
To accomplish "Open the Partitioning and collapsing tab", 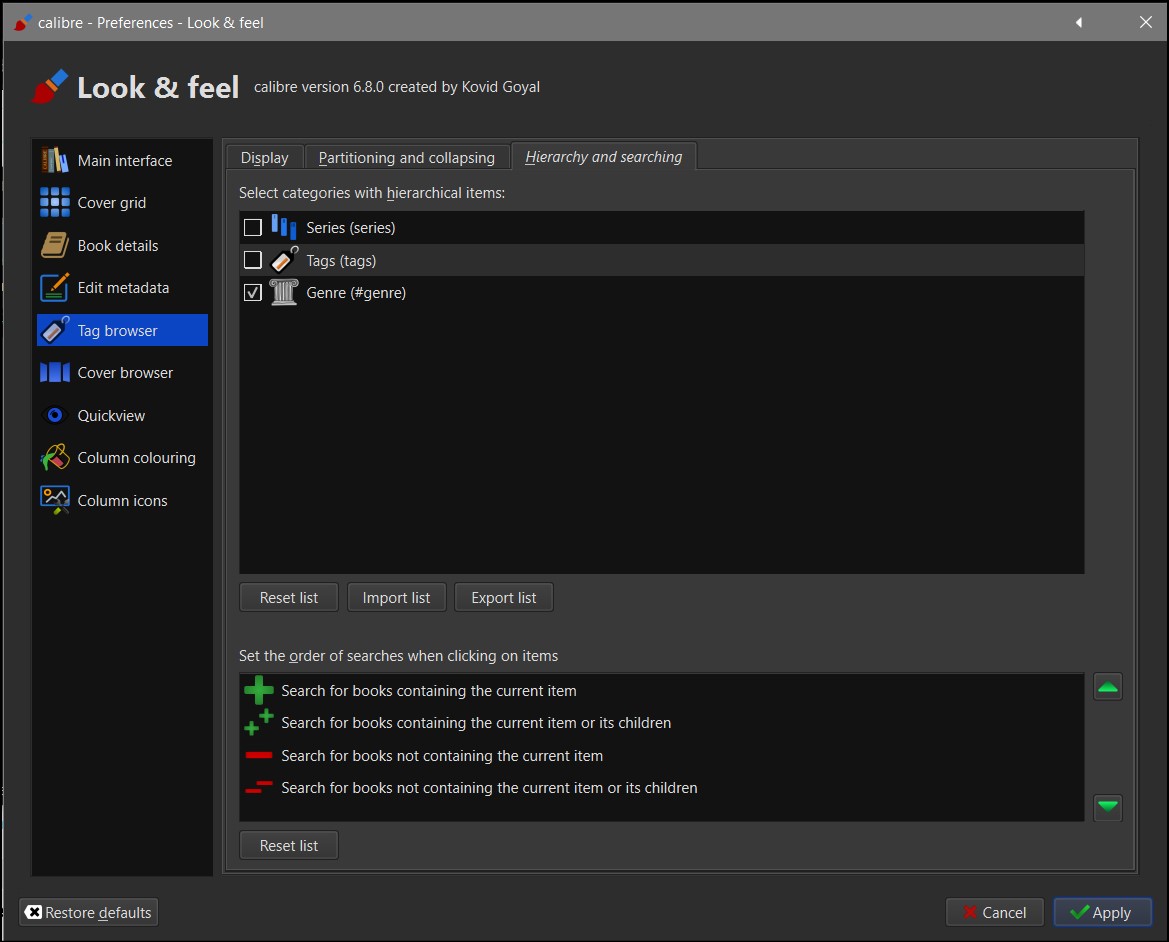I will pos(406,158).
